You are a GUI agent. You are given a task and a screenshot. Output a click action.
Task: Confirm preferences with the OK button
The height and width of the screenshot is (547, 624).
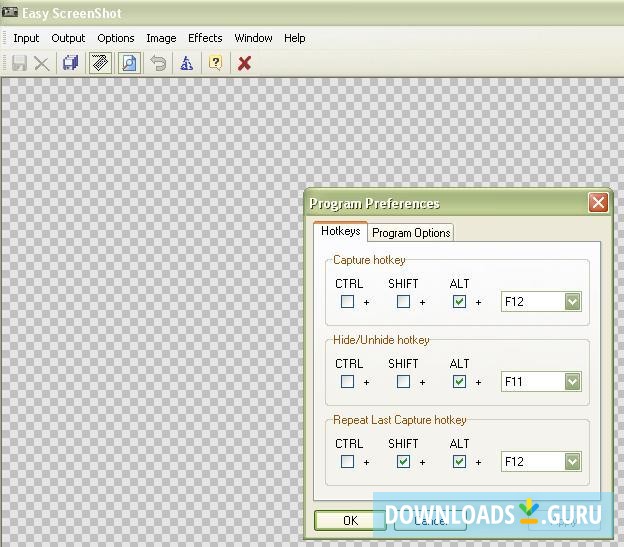pos(350,520)
